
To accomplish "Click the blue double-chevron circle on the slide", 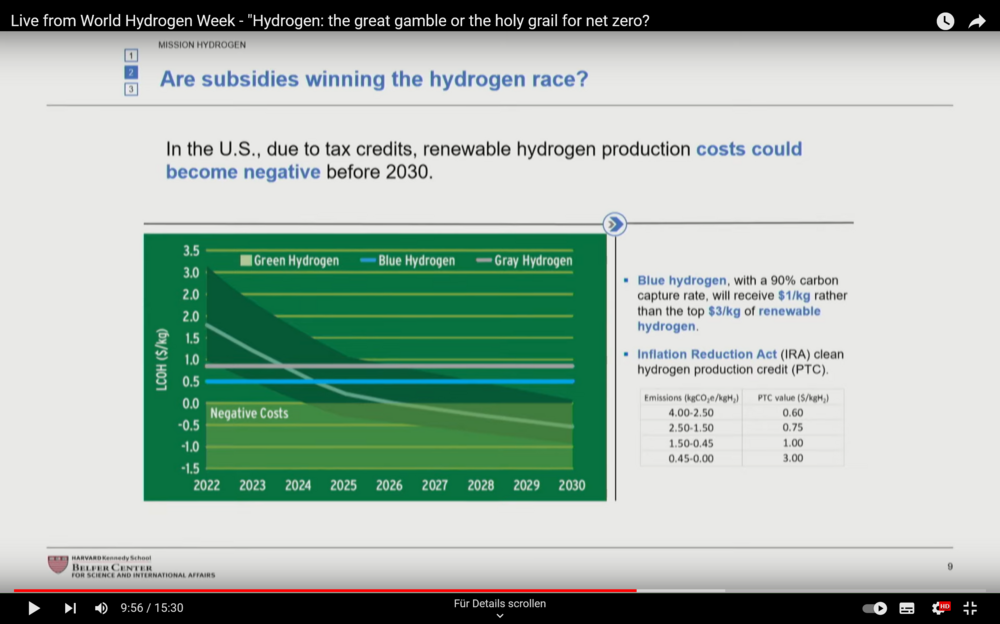I will coord(614,224).
